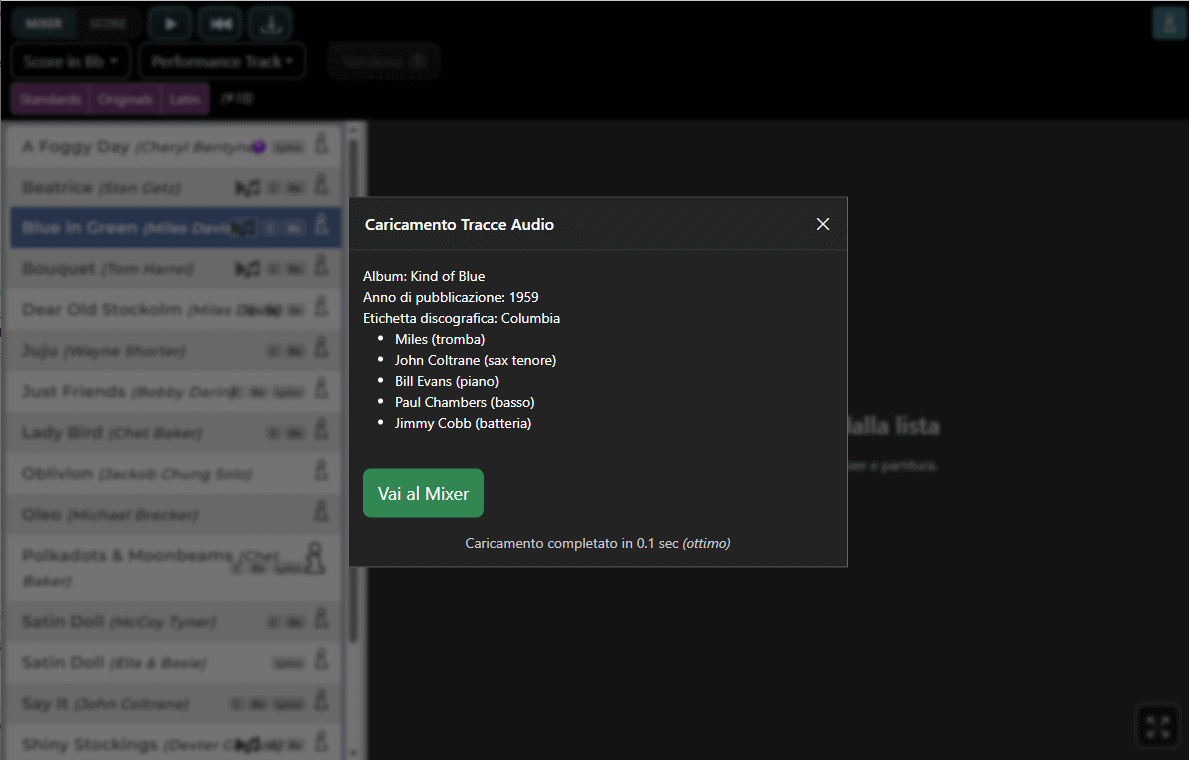Select A Foggy Day in the song list
1189x760 pixels.
pyautogui.click(x=174, y=146)
